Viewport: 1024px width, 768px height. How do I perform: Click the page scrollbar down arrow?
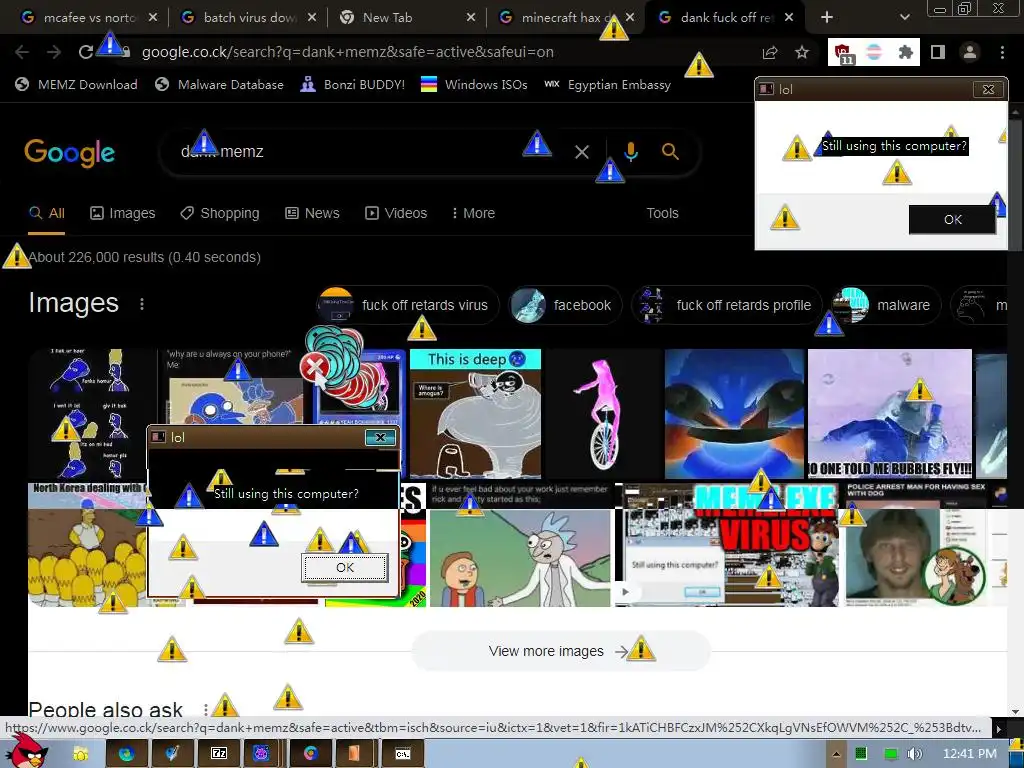(x=1016, y=711)
